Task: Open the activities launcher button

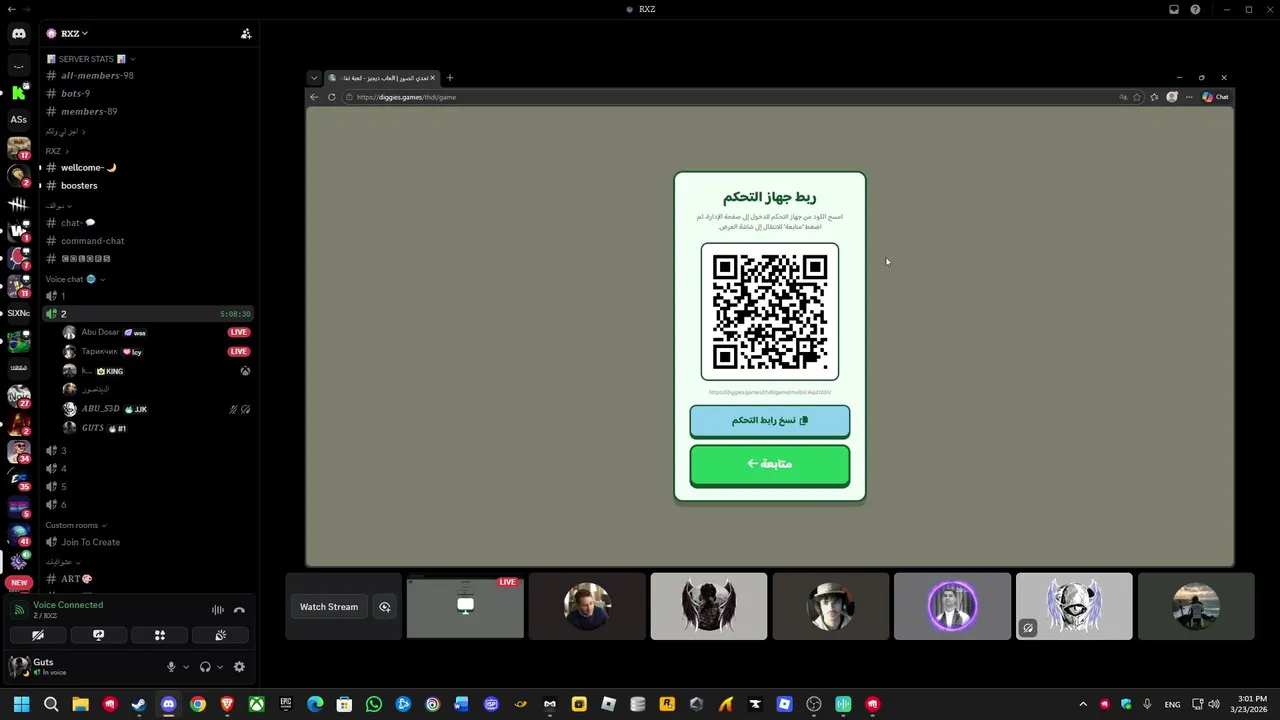Action: click(159, 635)
